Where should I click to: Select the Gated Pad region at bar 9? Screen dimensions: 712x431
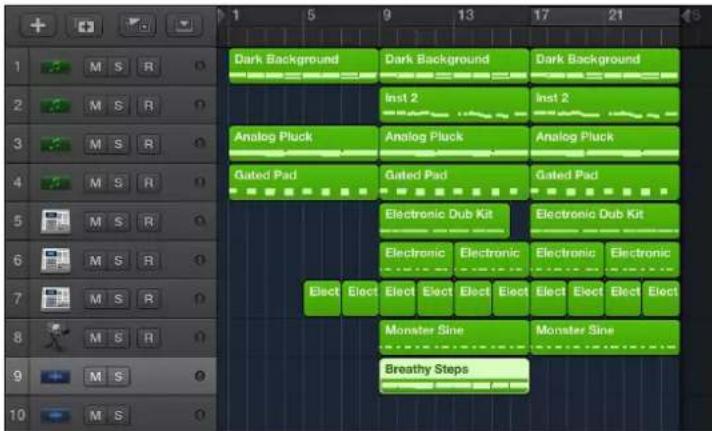point(454,182)
